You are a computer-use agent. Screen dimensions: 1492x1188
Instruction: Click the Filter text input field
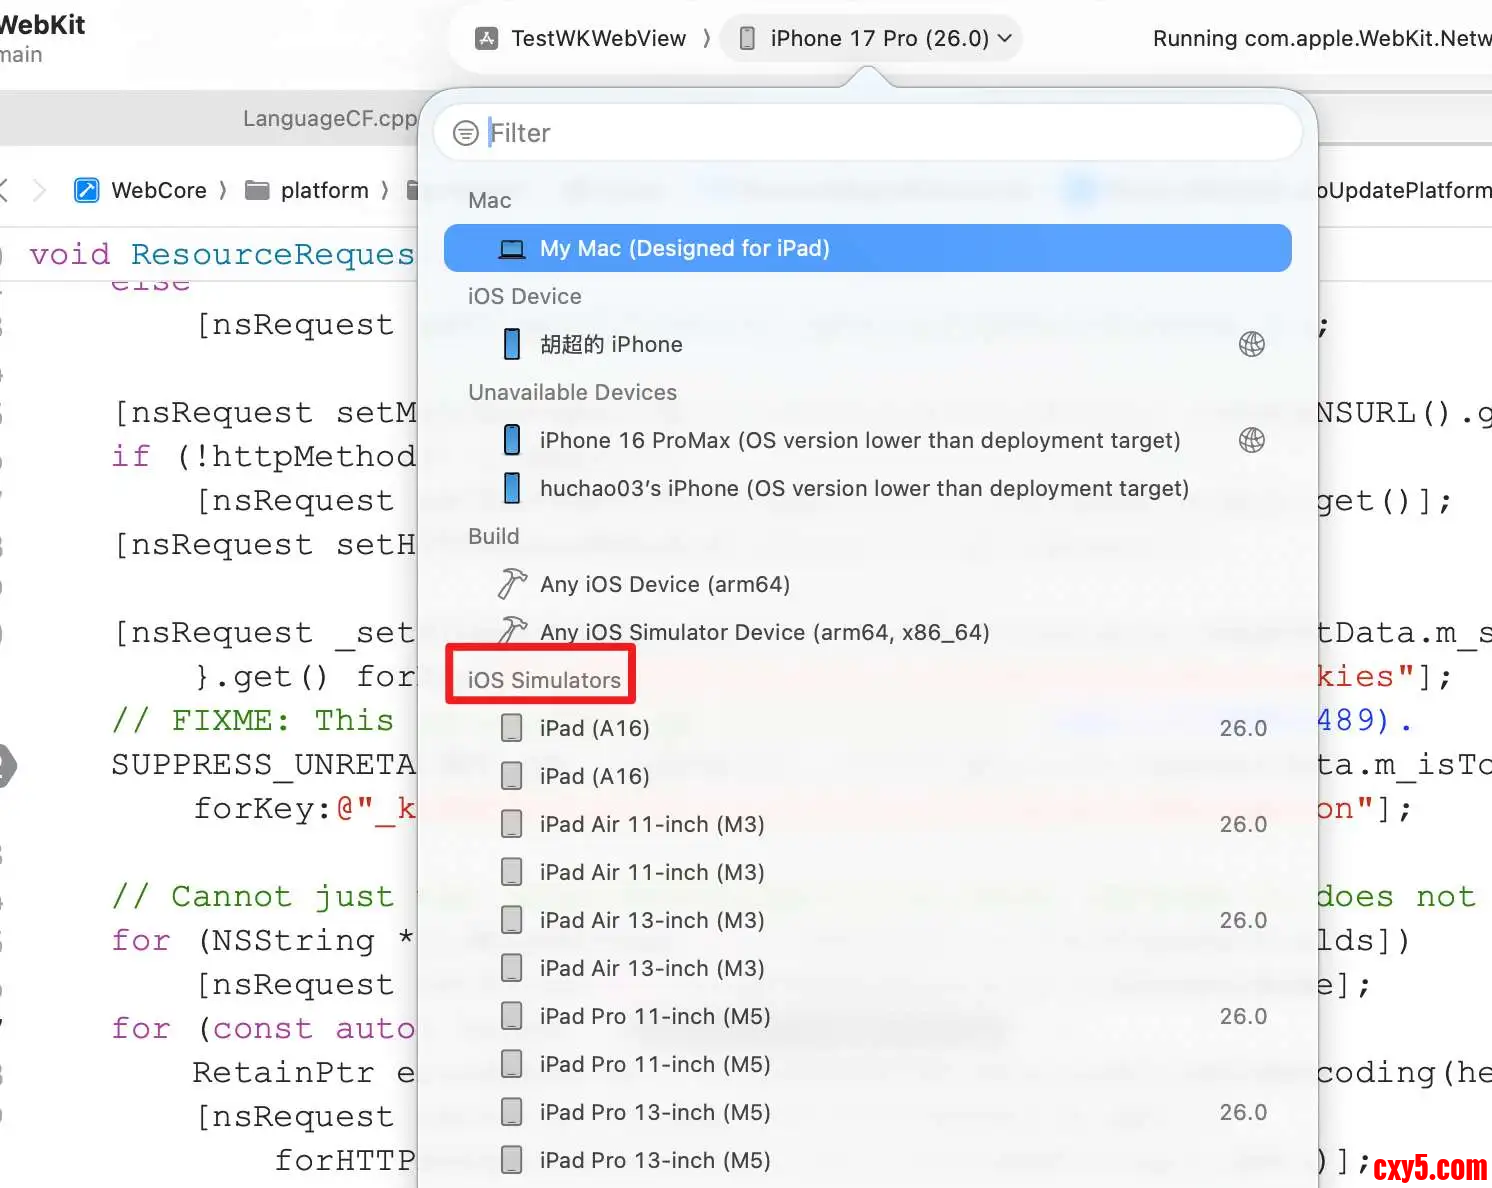880,133
